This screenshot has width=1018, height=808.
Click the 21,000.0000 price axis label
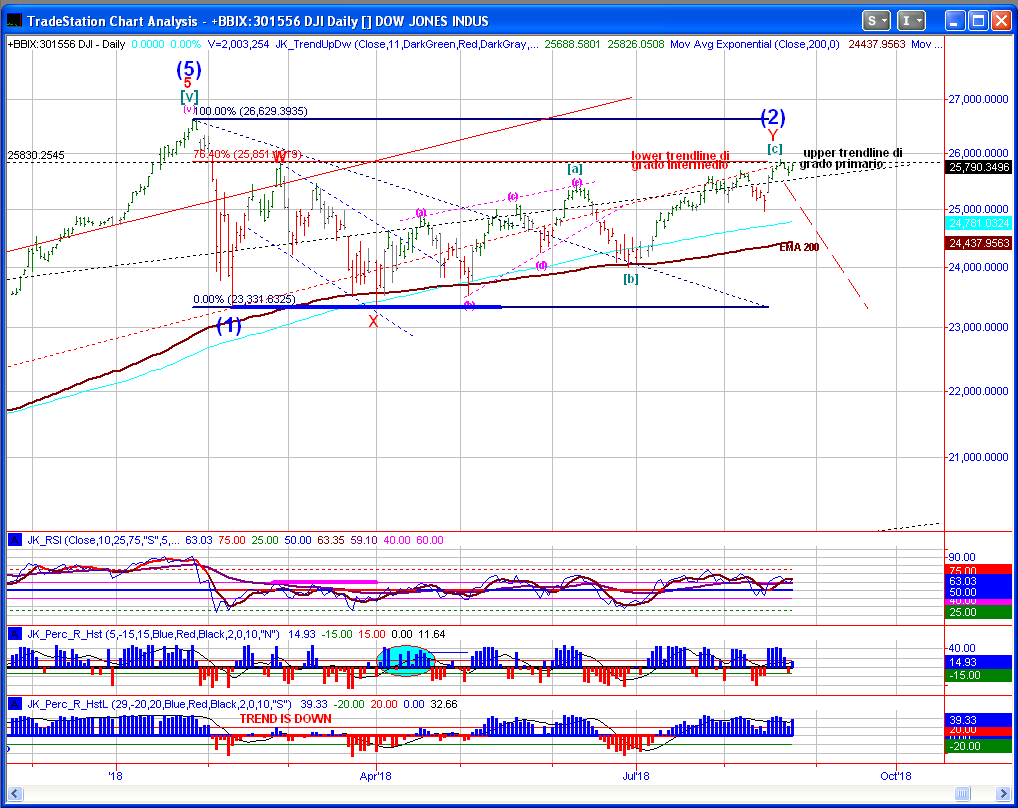978,457
